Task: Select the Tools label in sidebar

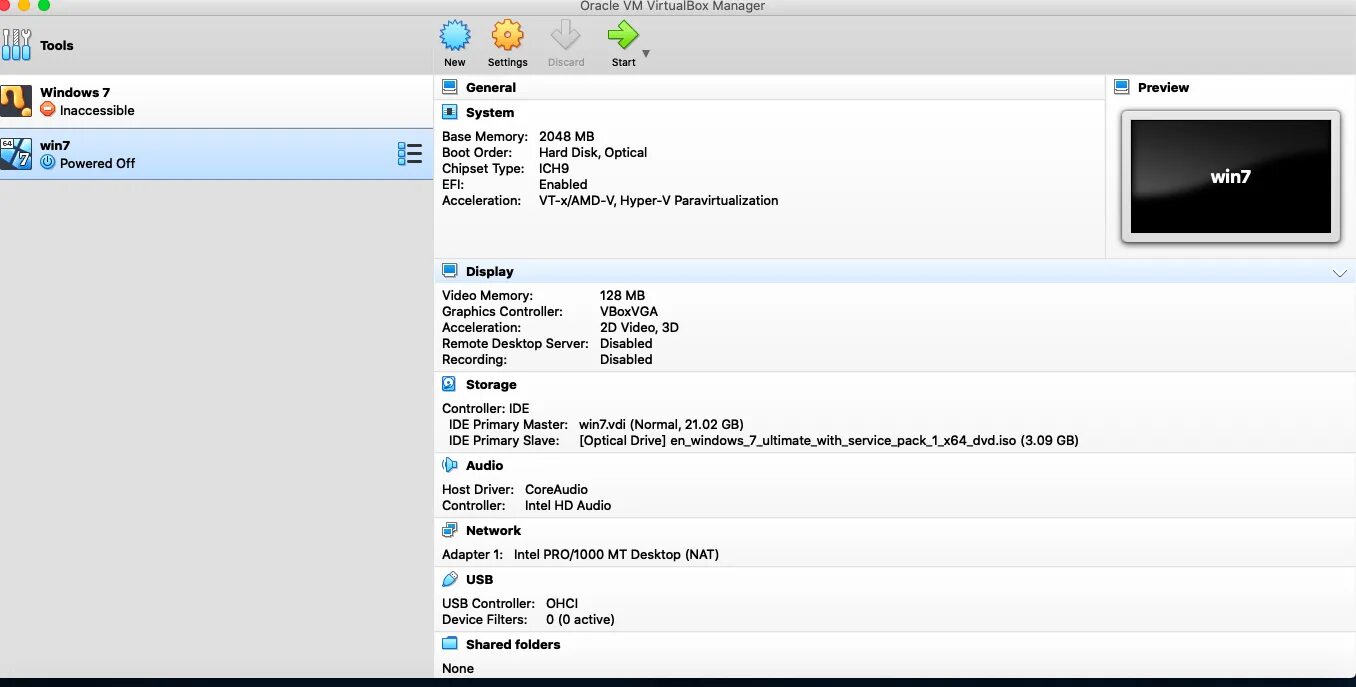Action: pos(57,45)
